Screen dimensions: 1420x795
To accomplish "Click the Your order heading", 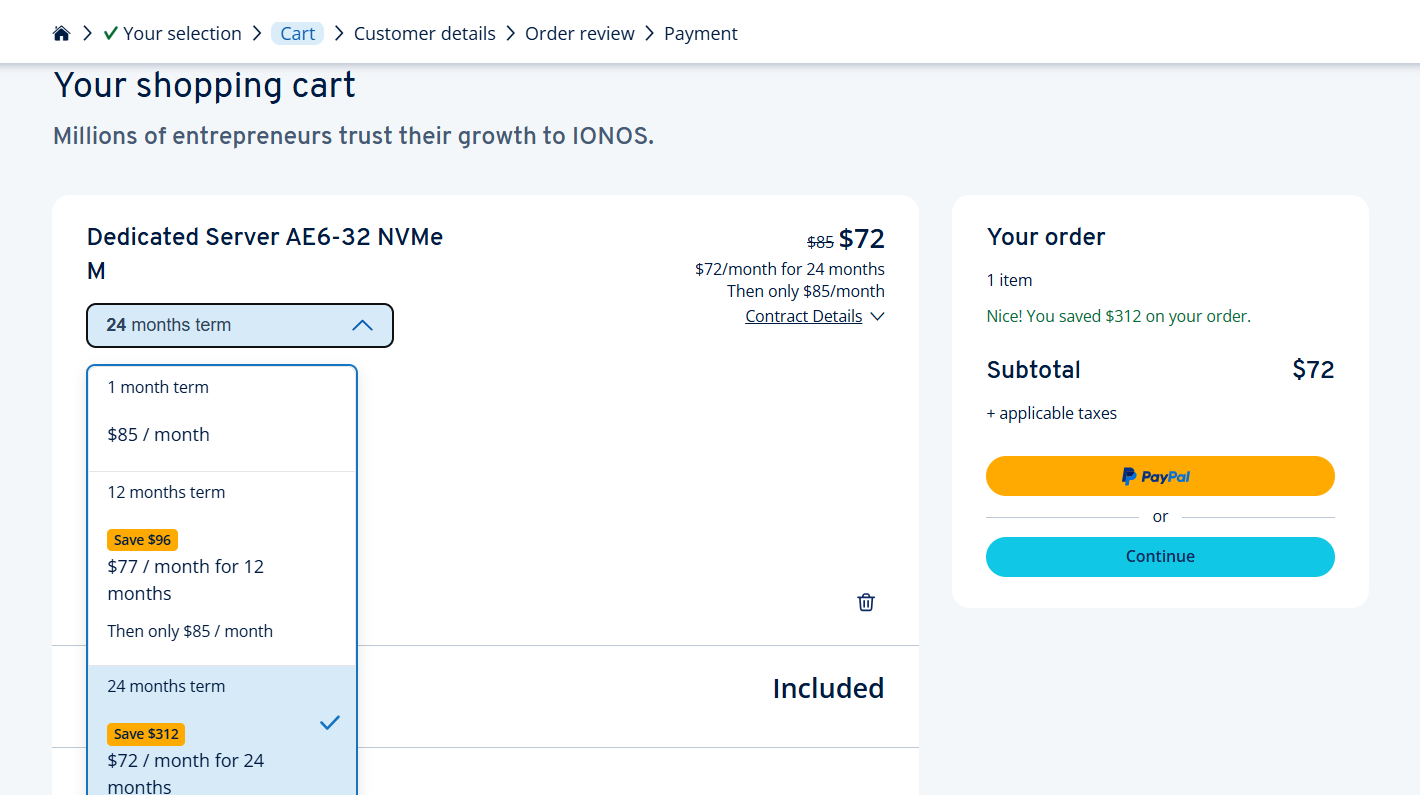I will 1046,237.
